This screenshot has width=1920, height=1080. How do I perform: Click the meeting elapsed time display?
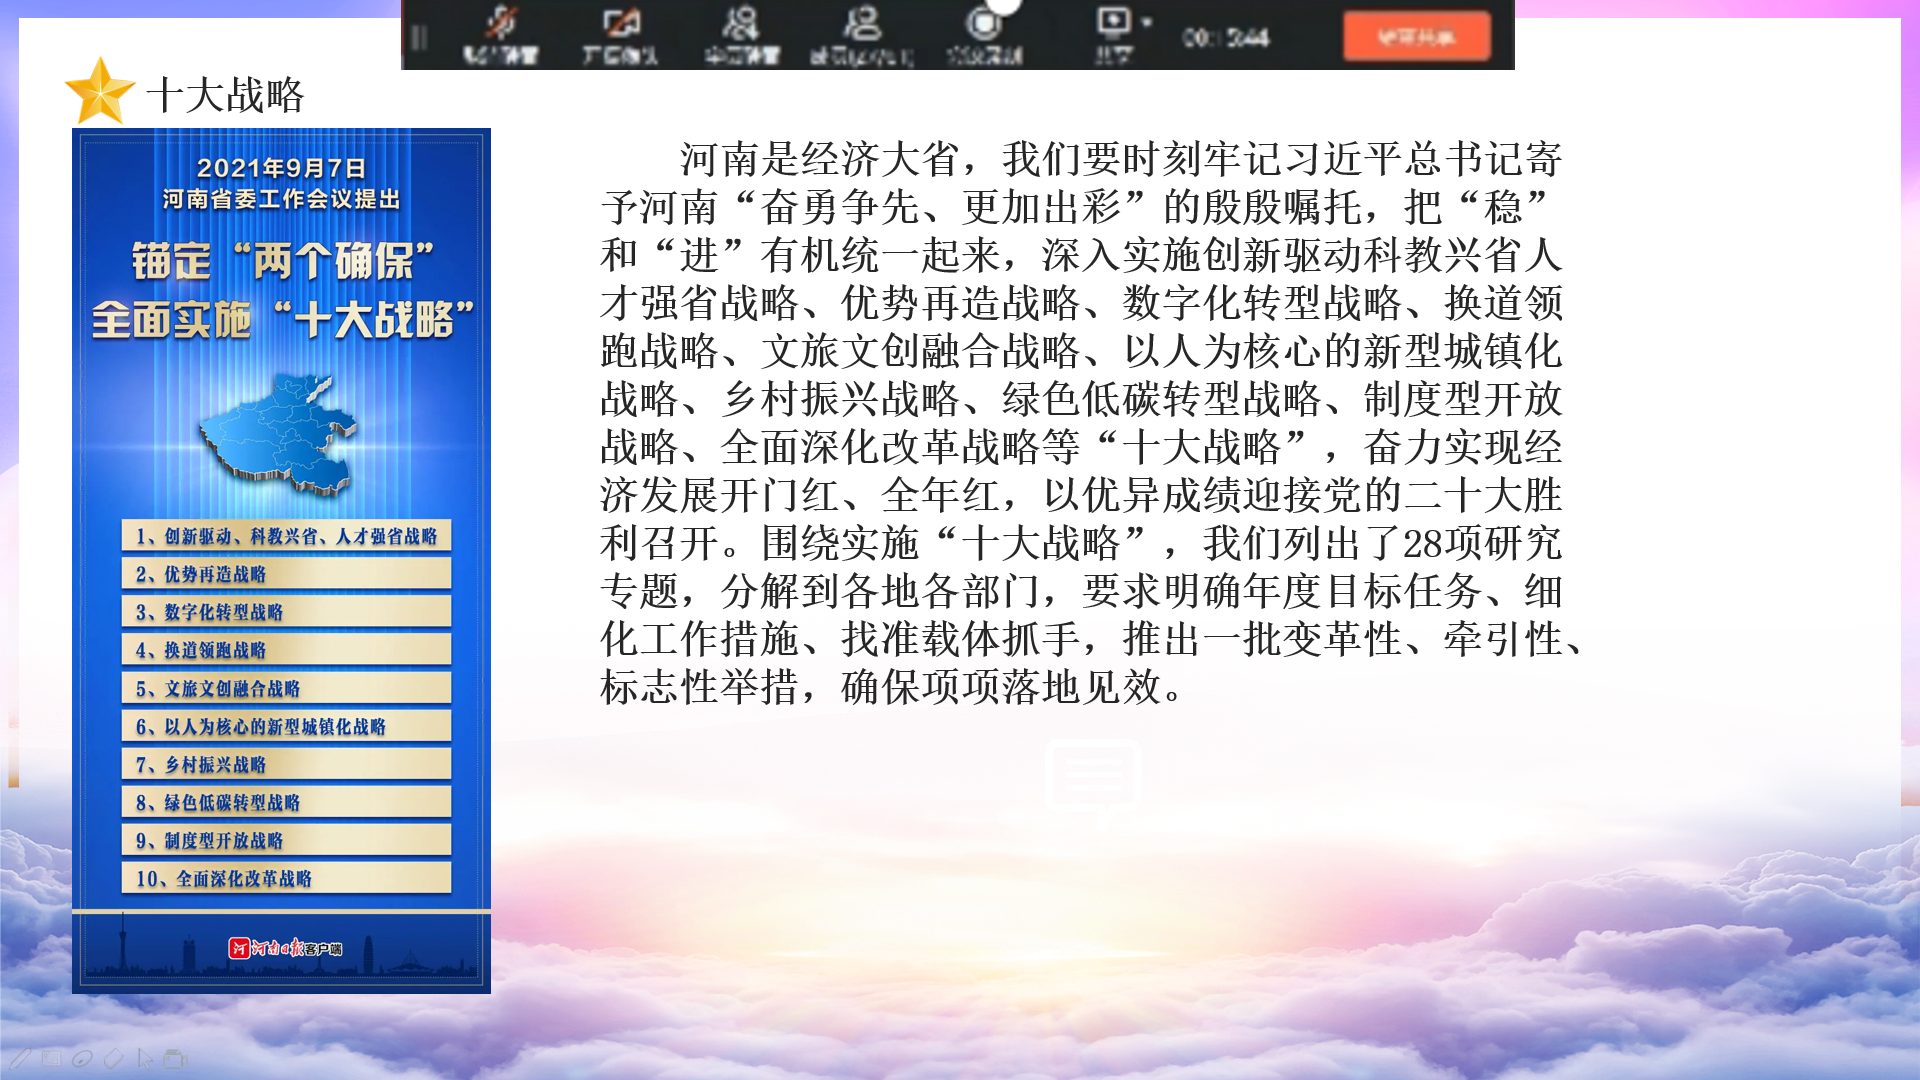coord(1226,38)
